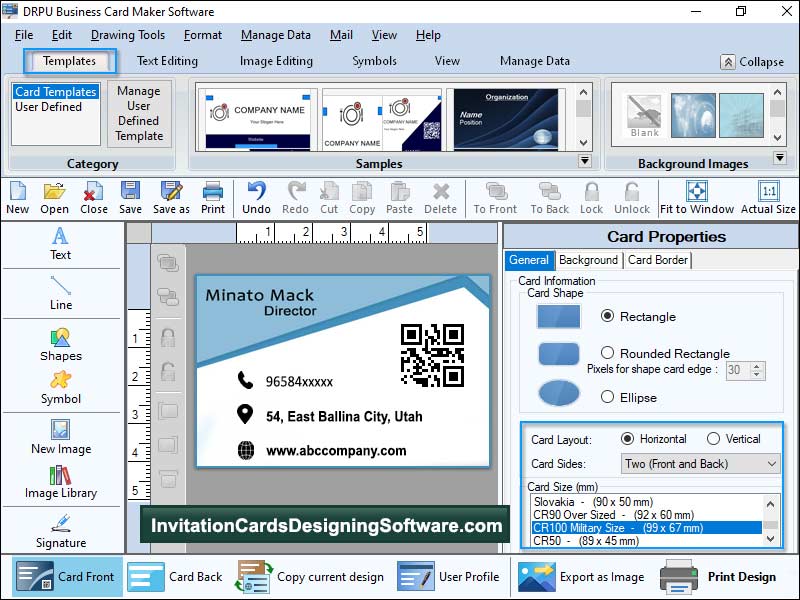Switch to the Background tab
Screen dimensions: 800x600
coord(588,260)
